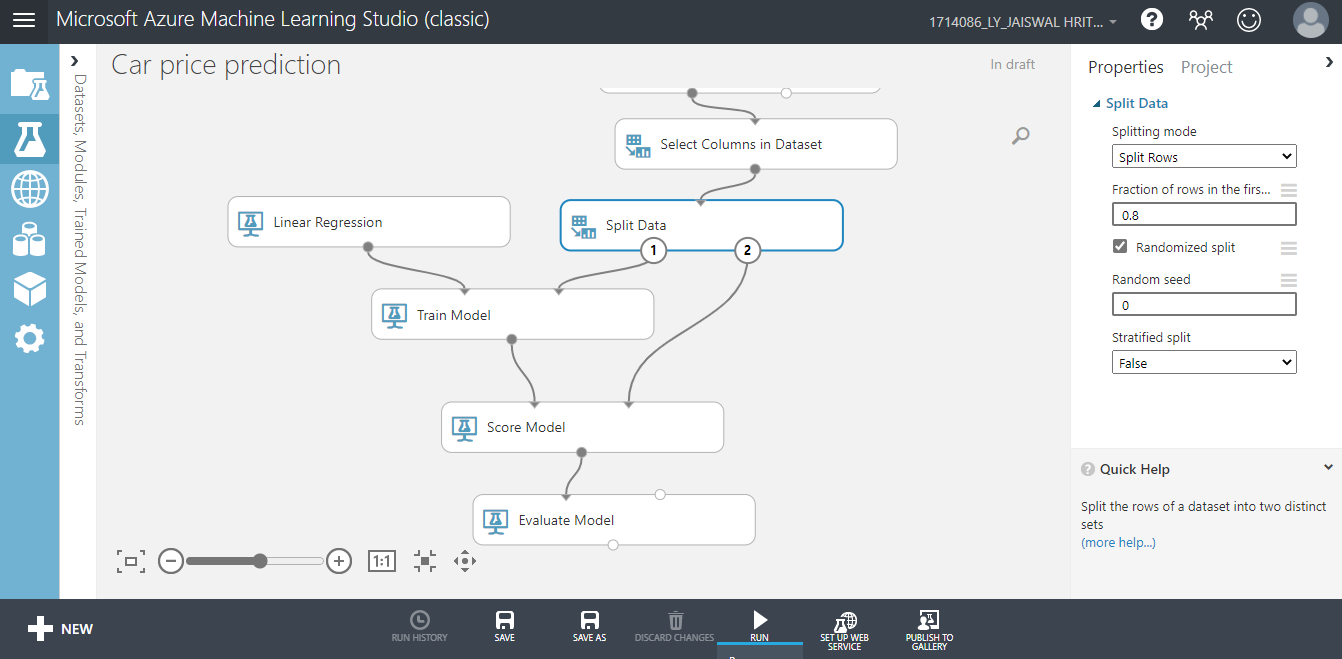Click the (more help...) link
Image resolution: width=1342 pixels, height=659 pixels.
coord(1118,542)
